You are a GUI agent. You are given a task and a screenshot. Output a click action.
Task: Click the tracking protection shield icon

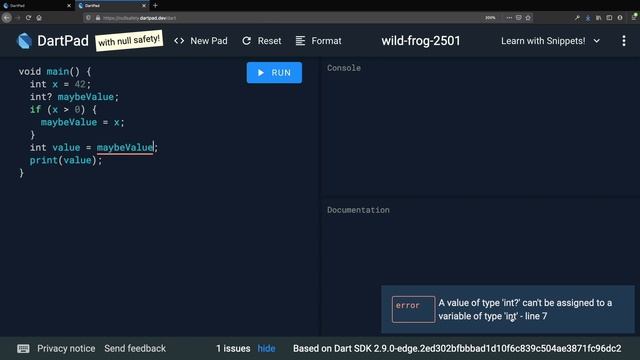tap(88, 18)
